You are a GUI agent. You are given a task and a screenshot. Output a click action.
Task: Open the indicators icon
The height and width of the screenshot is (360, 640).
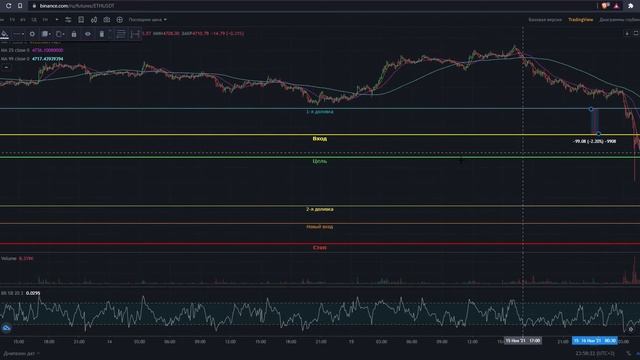94,20
